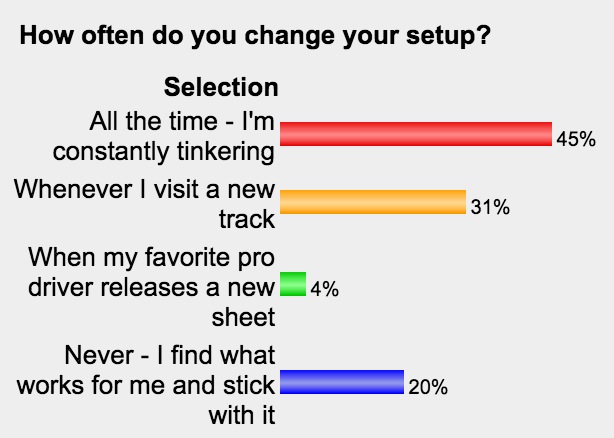The width and height of the screenshot is (614, 438).
Task: Select the 20% percentage label
Action: click(428, 387)
